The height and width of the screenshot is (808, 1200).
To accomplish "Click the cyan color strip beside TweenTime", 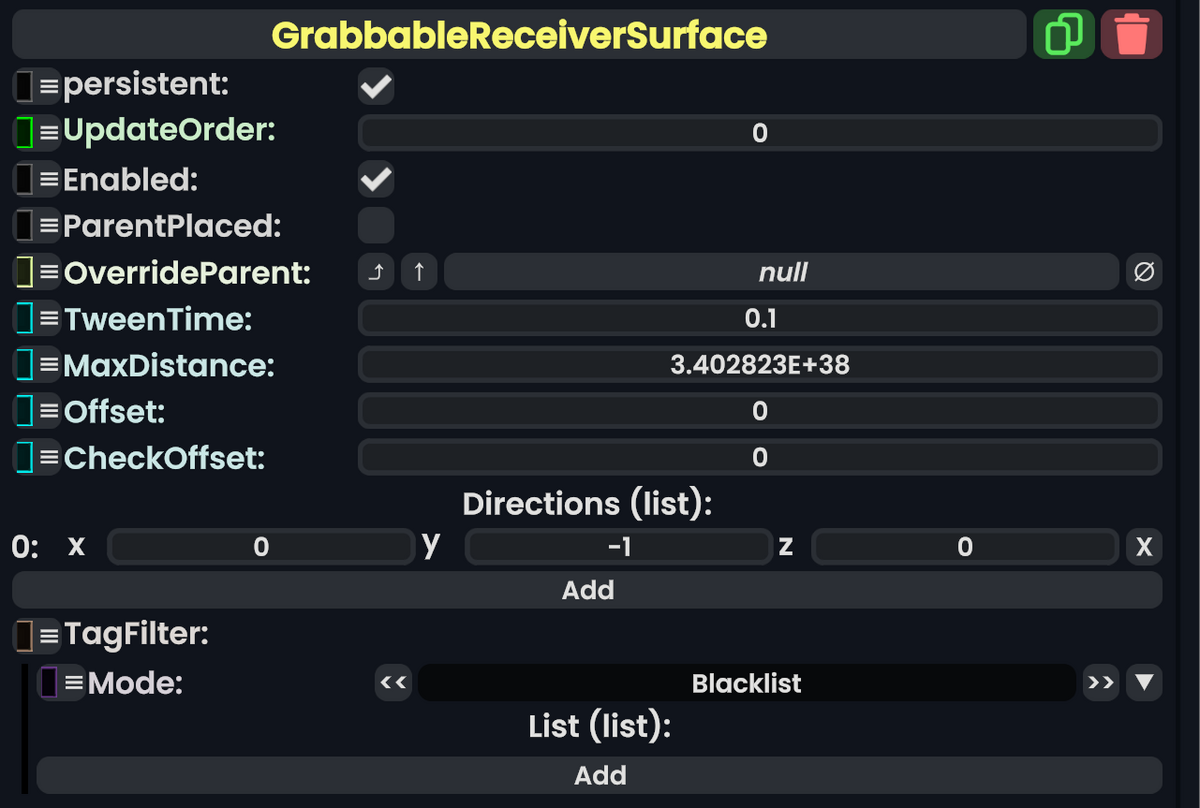I will 25,318.
